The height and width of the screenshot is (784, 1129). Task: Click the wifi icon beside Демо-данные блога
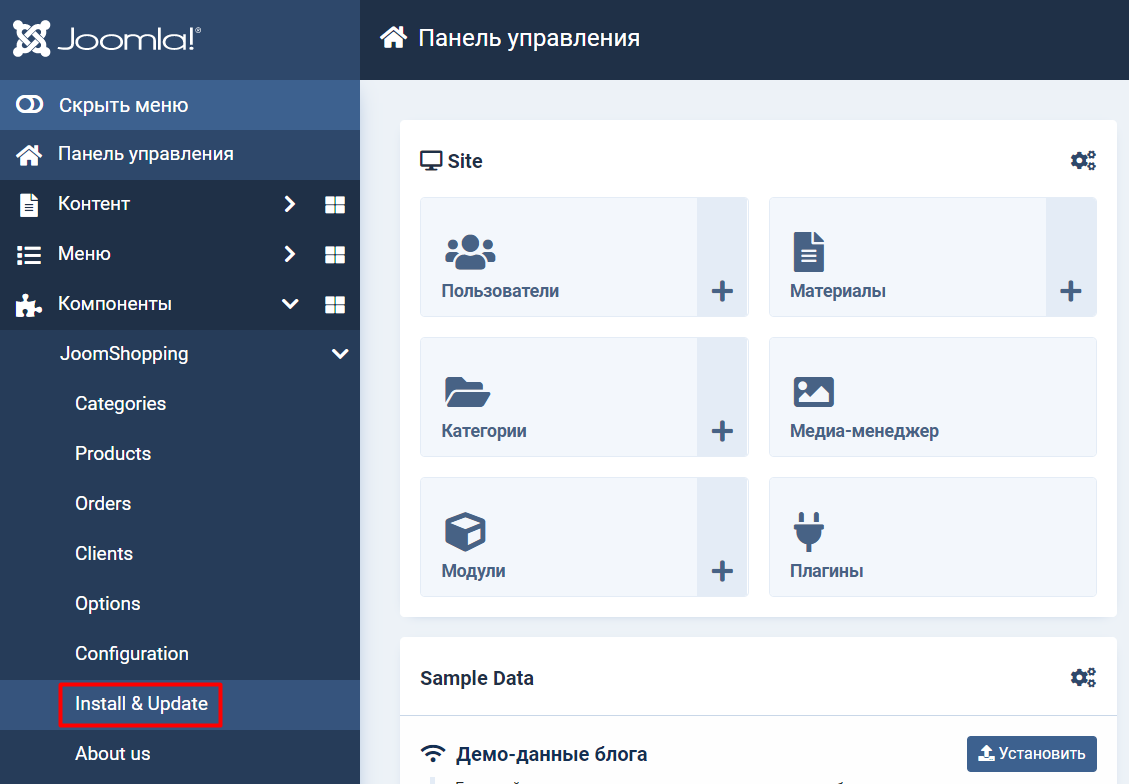433,754
